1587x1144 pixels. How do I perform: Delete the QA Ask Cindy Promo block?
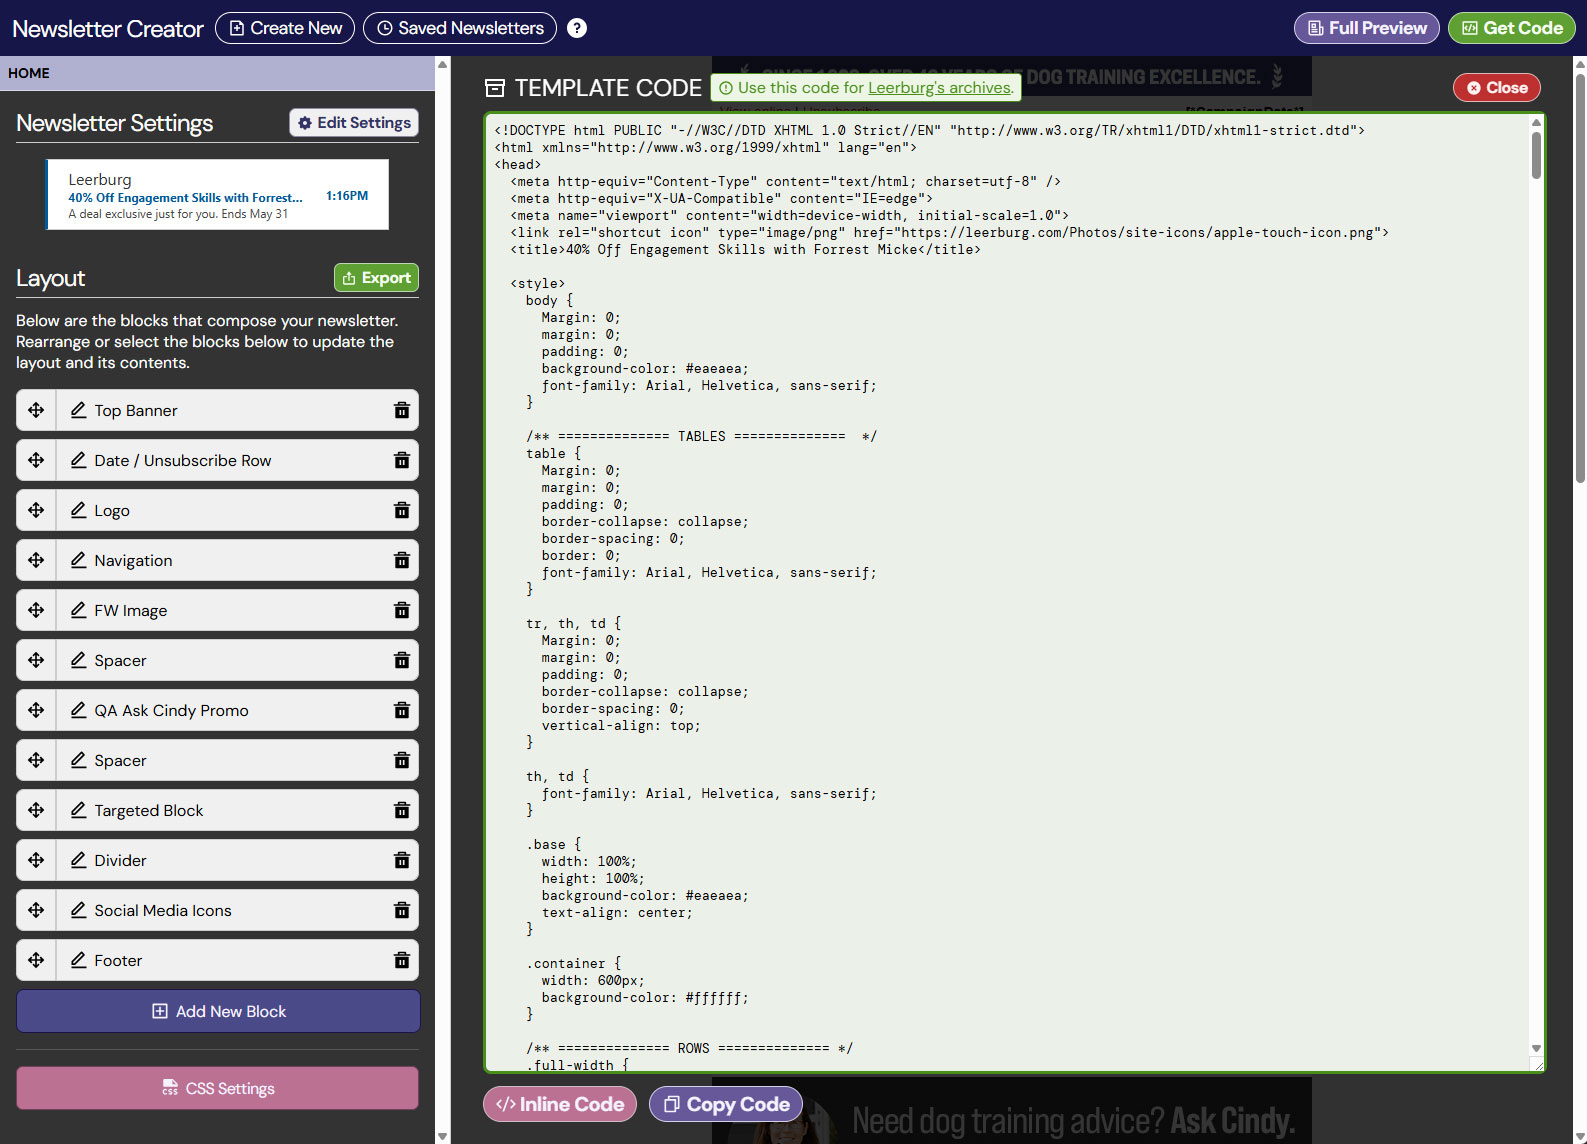coord(402,710)
